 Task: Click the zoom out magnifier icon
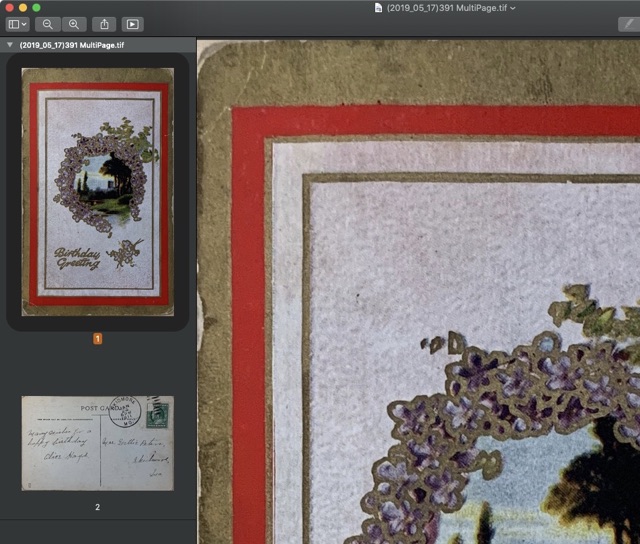pos(48,24)
